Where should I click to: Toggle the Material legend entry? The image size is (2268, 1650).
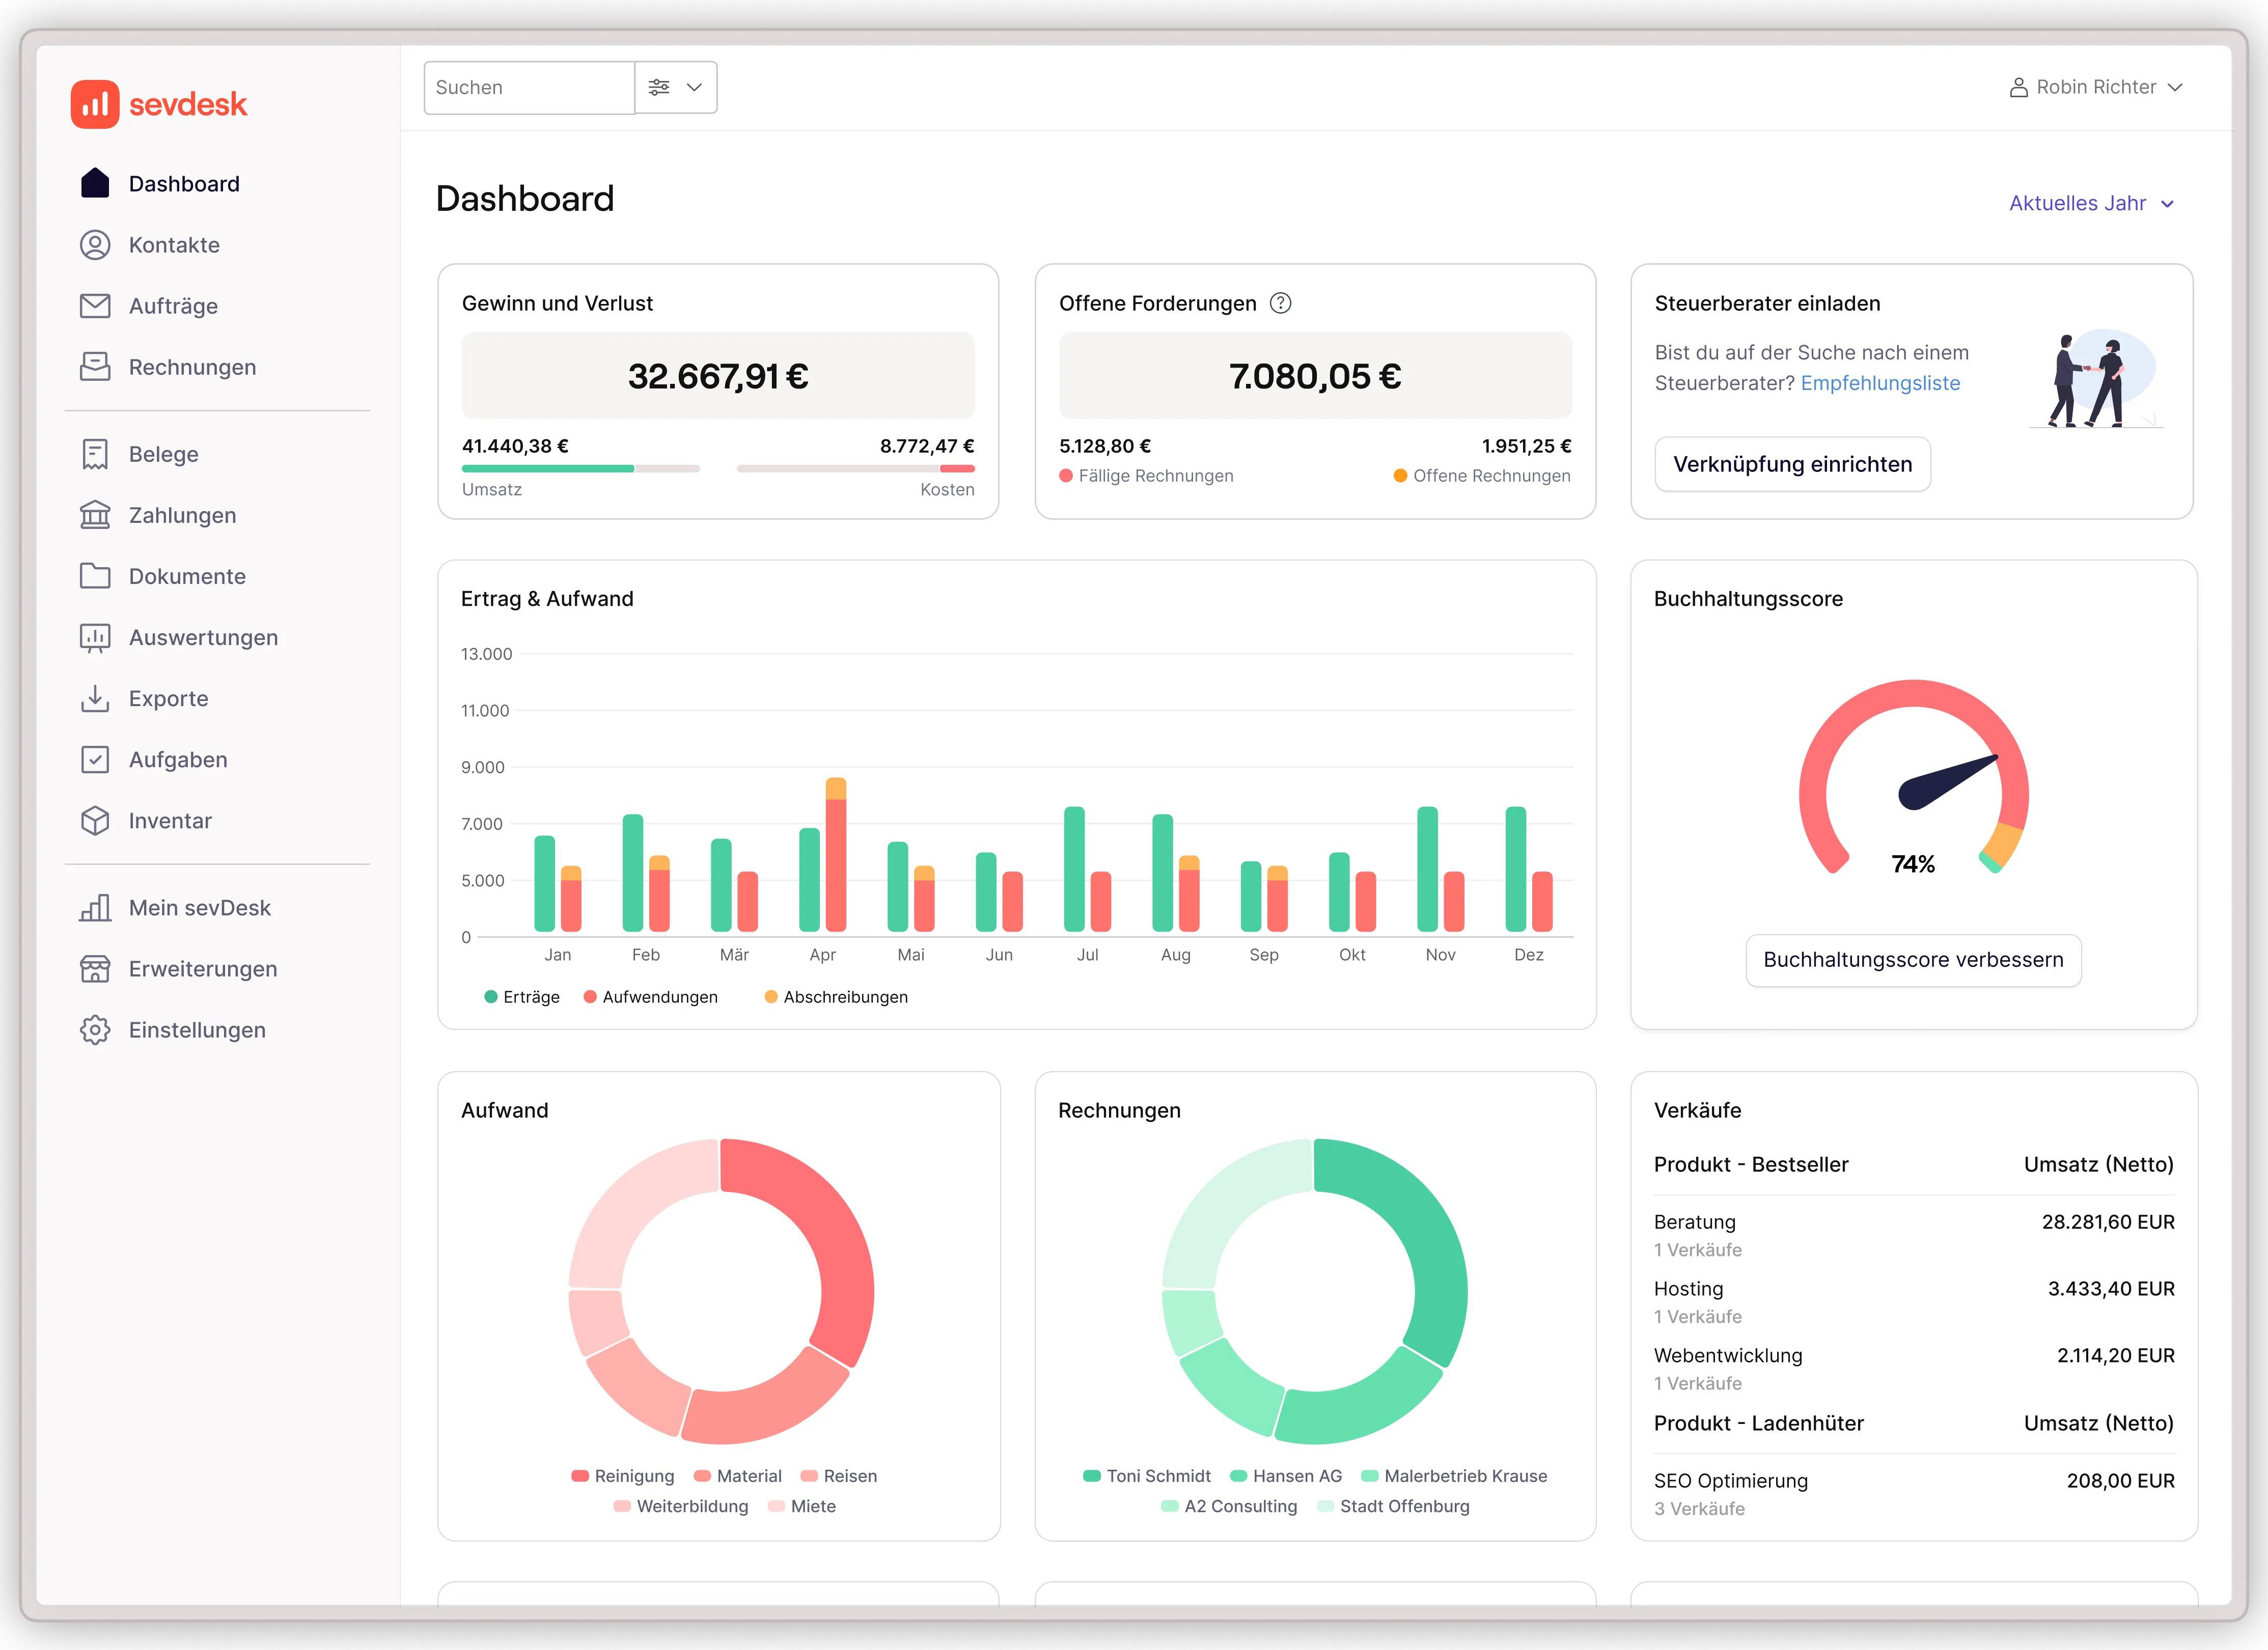(737, 1476)
